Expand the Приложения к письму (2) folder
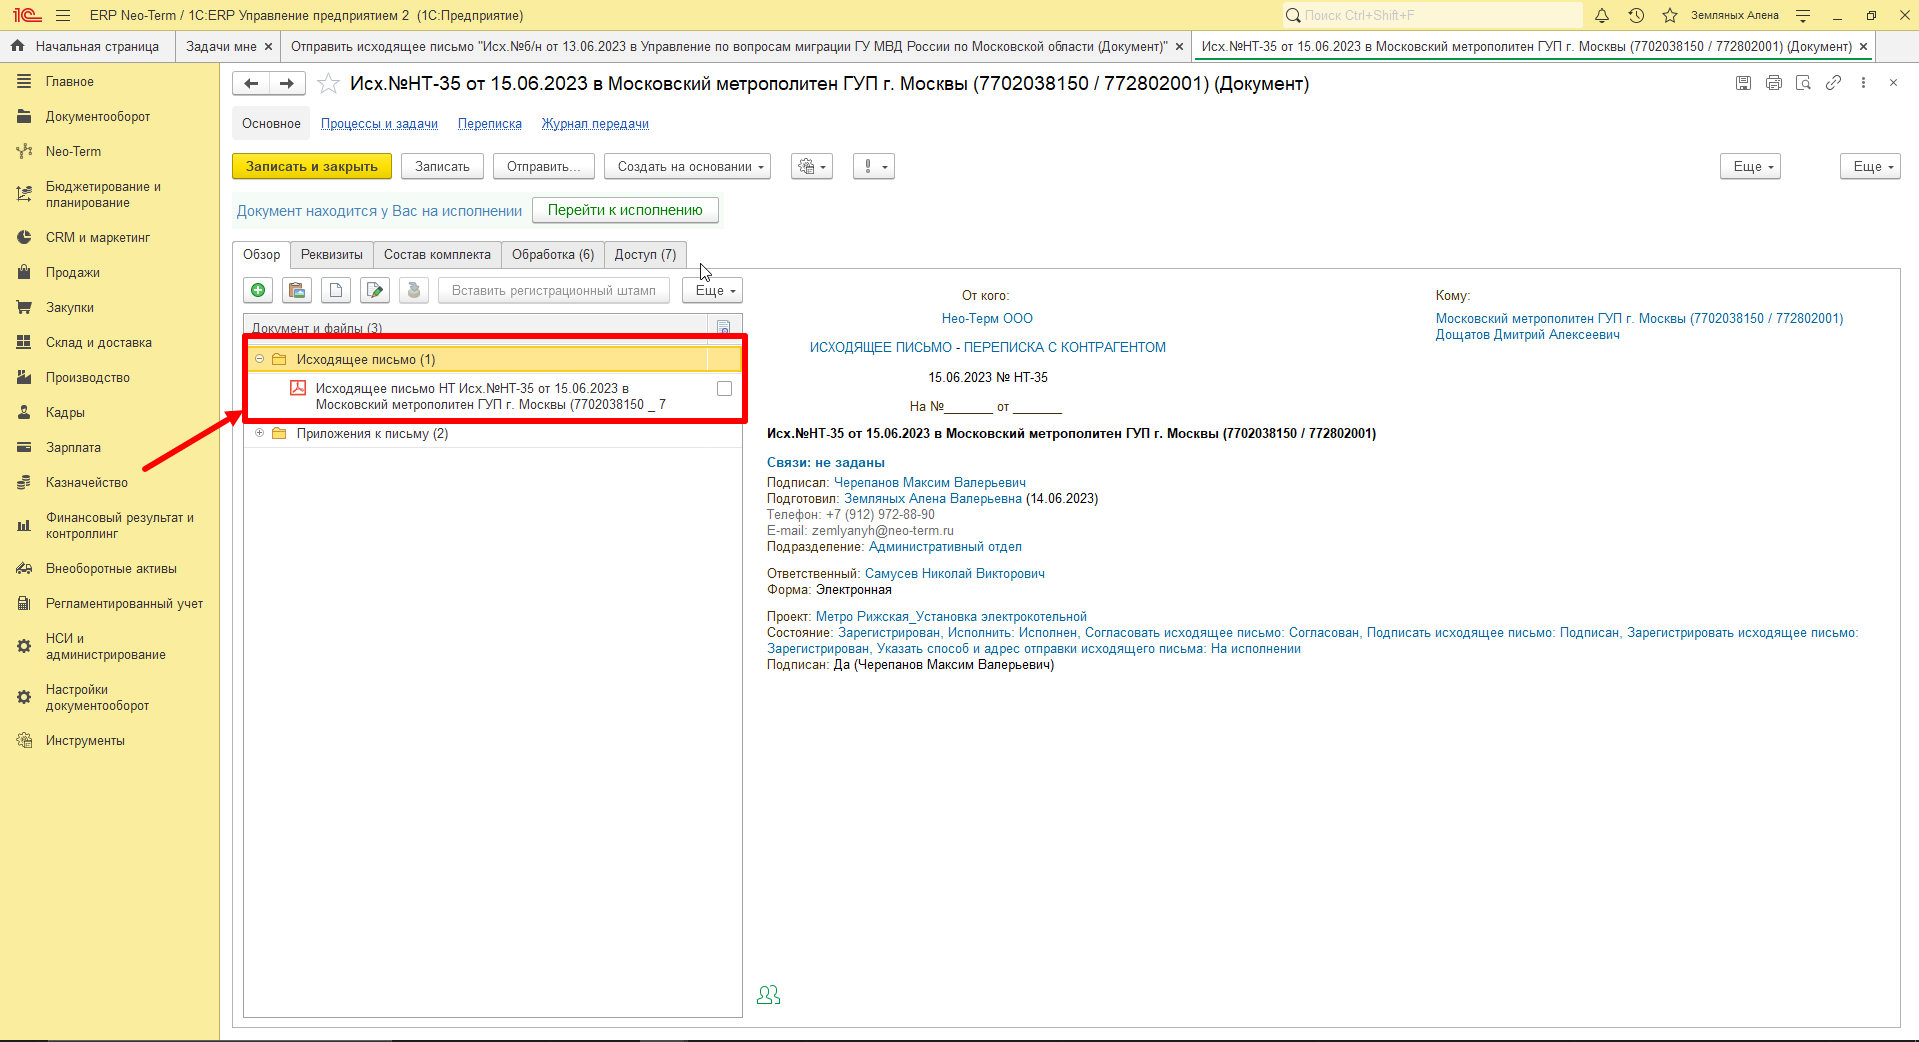The width and height of the screenshot is (1919, 1042). [259, 433]
